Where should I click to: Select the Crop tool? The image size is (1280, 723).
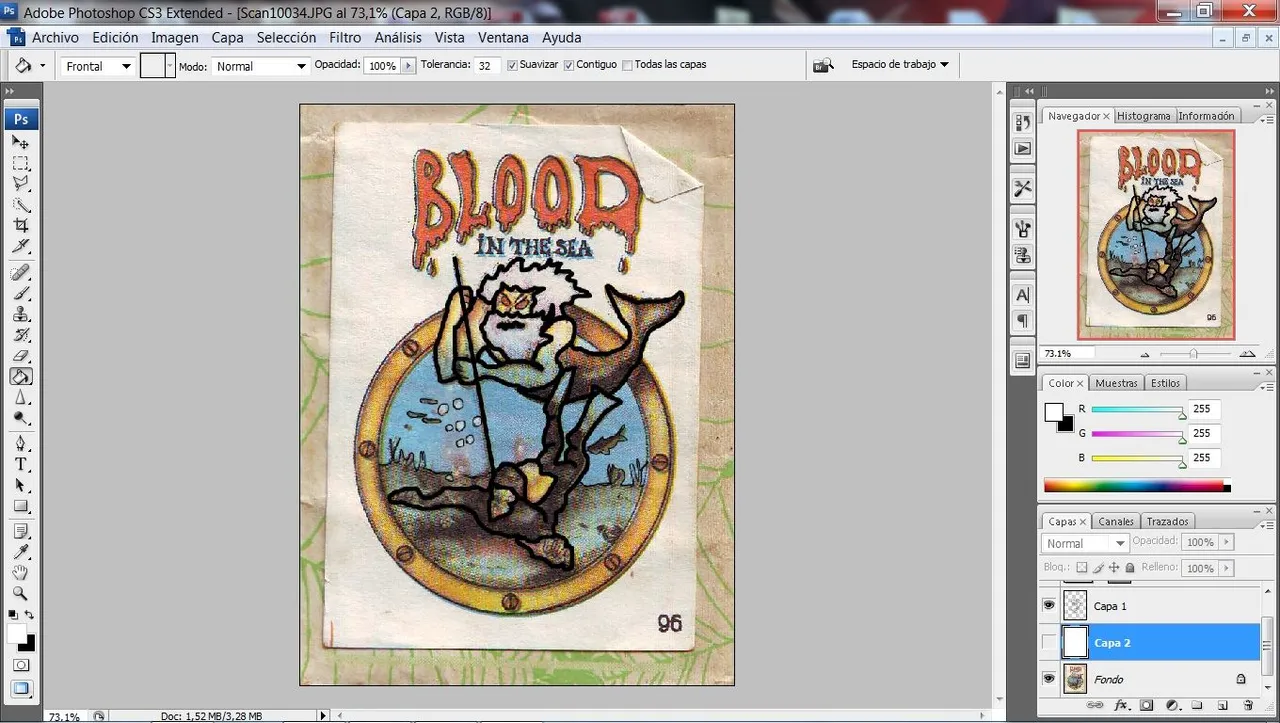point(21,226)
